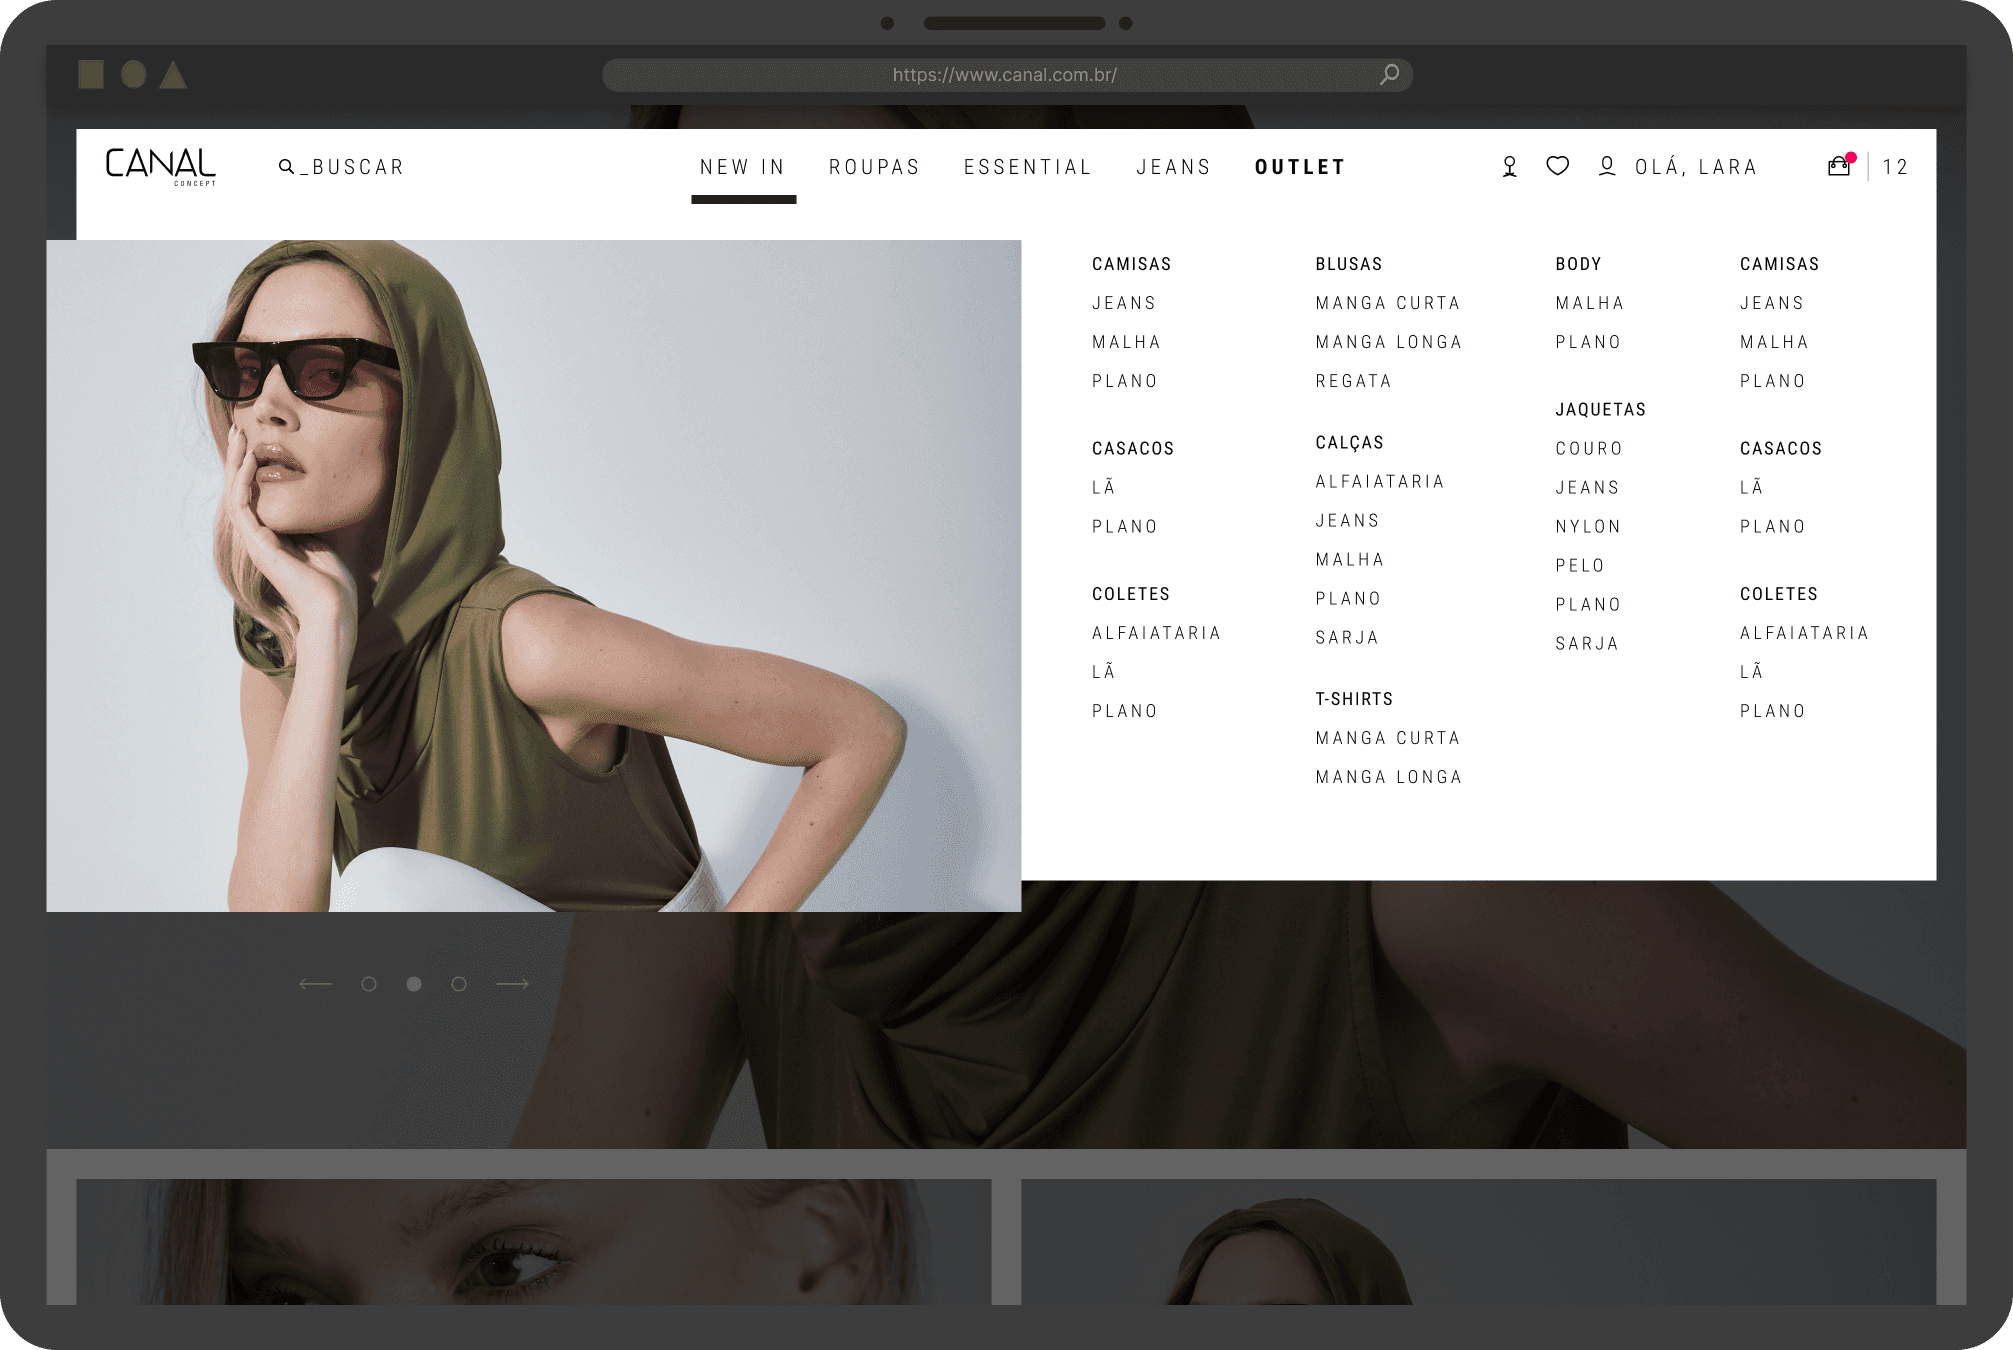Open the shopping bag icon
This screenshot has height=1350, width=2013.
coord(1838,167)
